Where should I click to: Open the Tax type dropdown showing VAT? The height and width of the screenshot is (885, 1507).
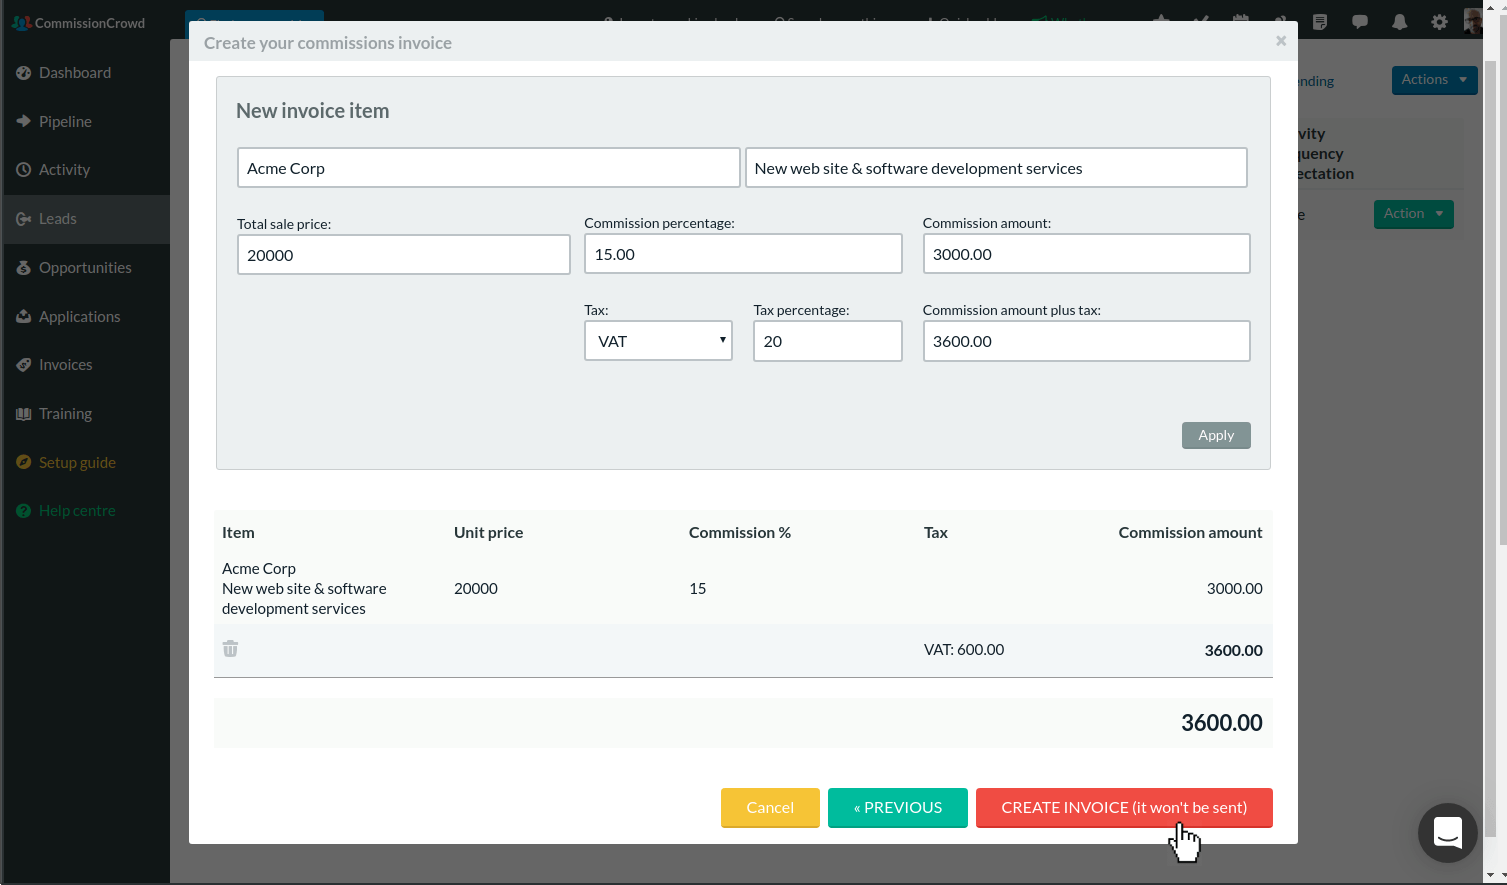(658, 341)
